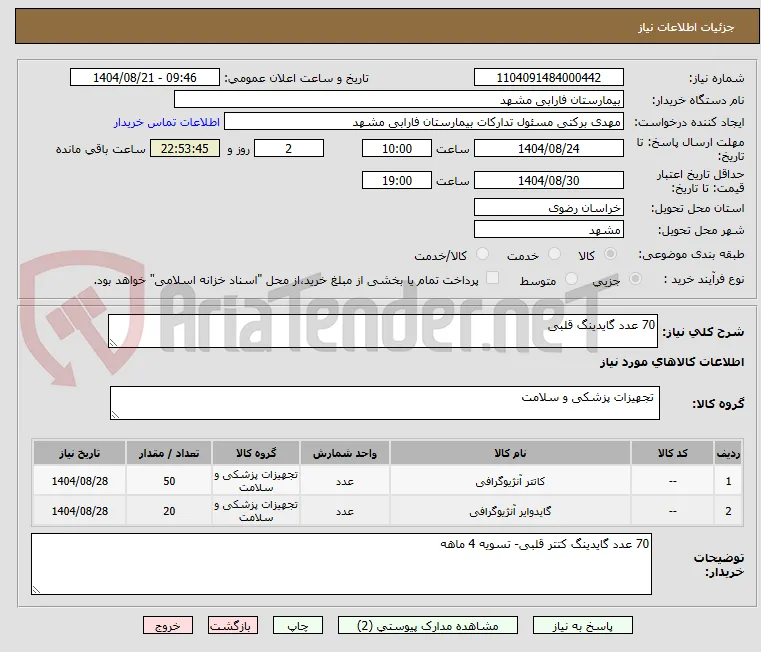Click the resize handle of گروه کالا box
Image resolution: width=761 pixels, height=652 pixels.
point(115,415)
